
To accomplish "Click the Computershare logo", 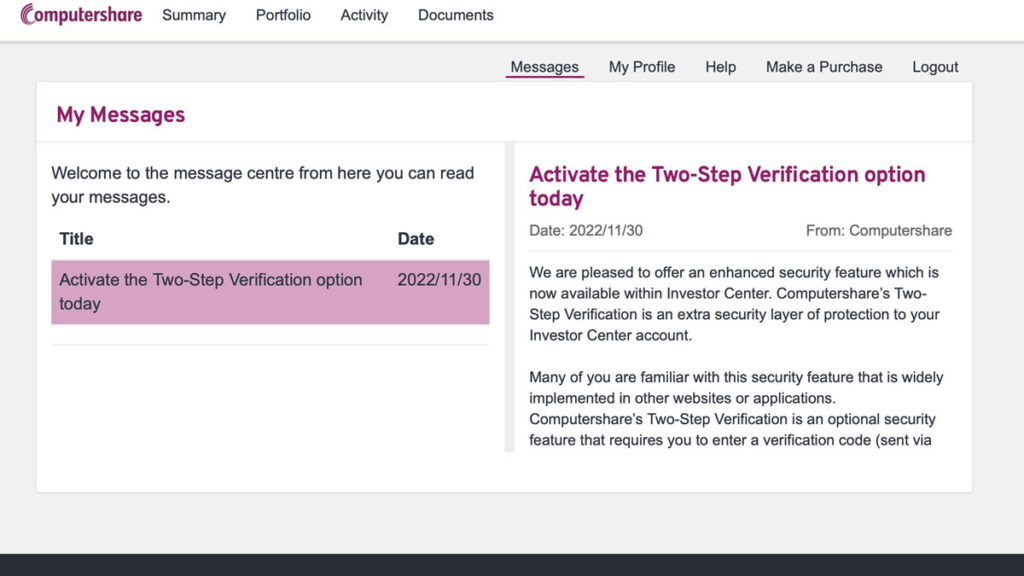I will tap(81, 14).
